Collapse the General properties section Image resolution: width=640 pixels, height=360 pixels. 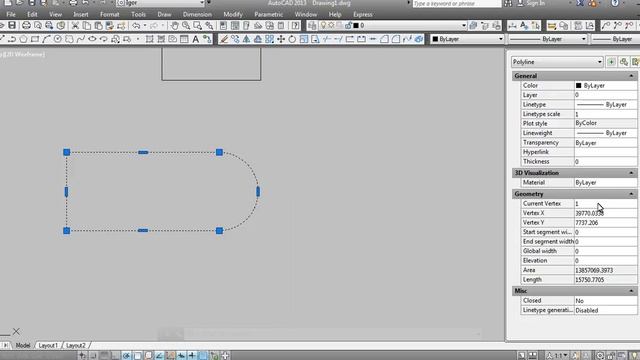pos(631,76)
